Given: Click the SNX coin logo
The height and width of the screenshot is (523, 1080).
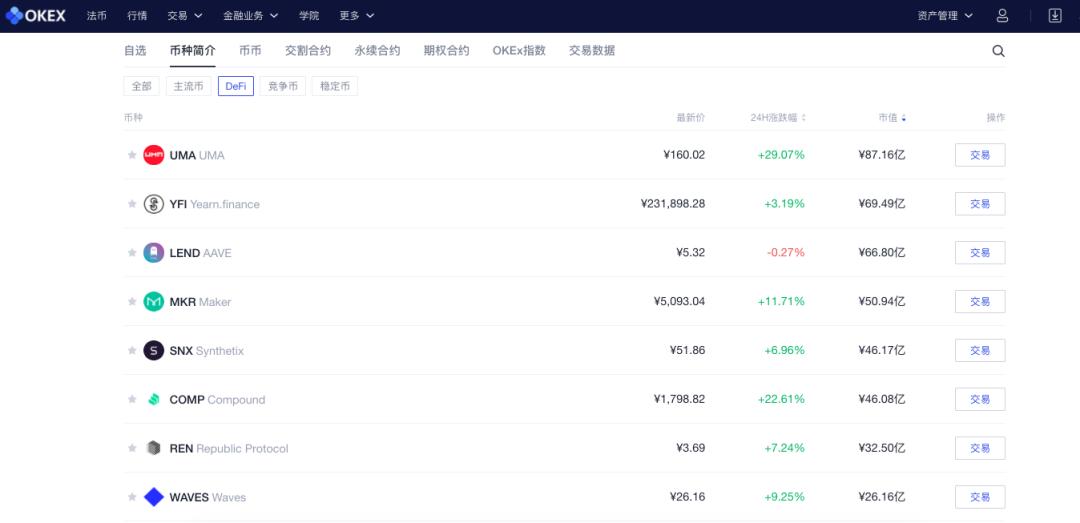Looking at the screenshot, I should pyautogui.click(x=154, y=351).
